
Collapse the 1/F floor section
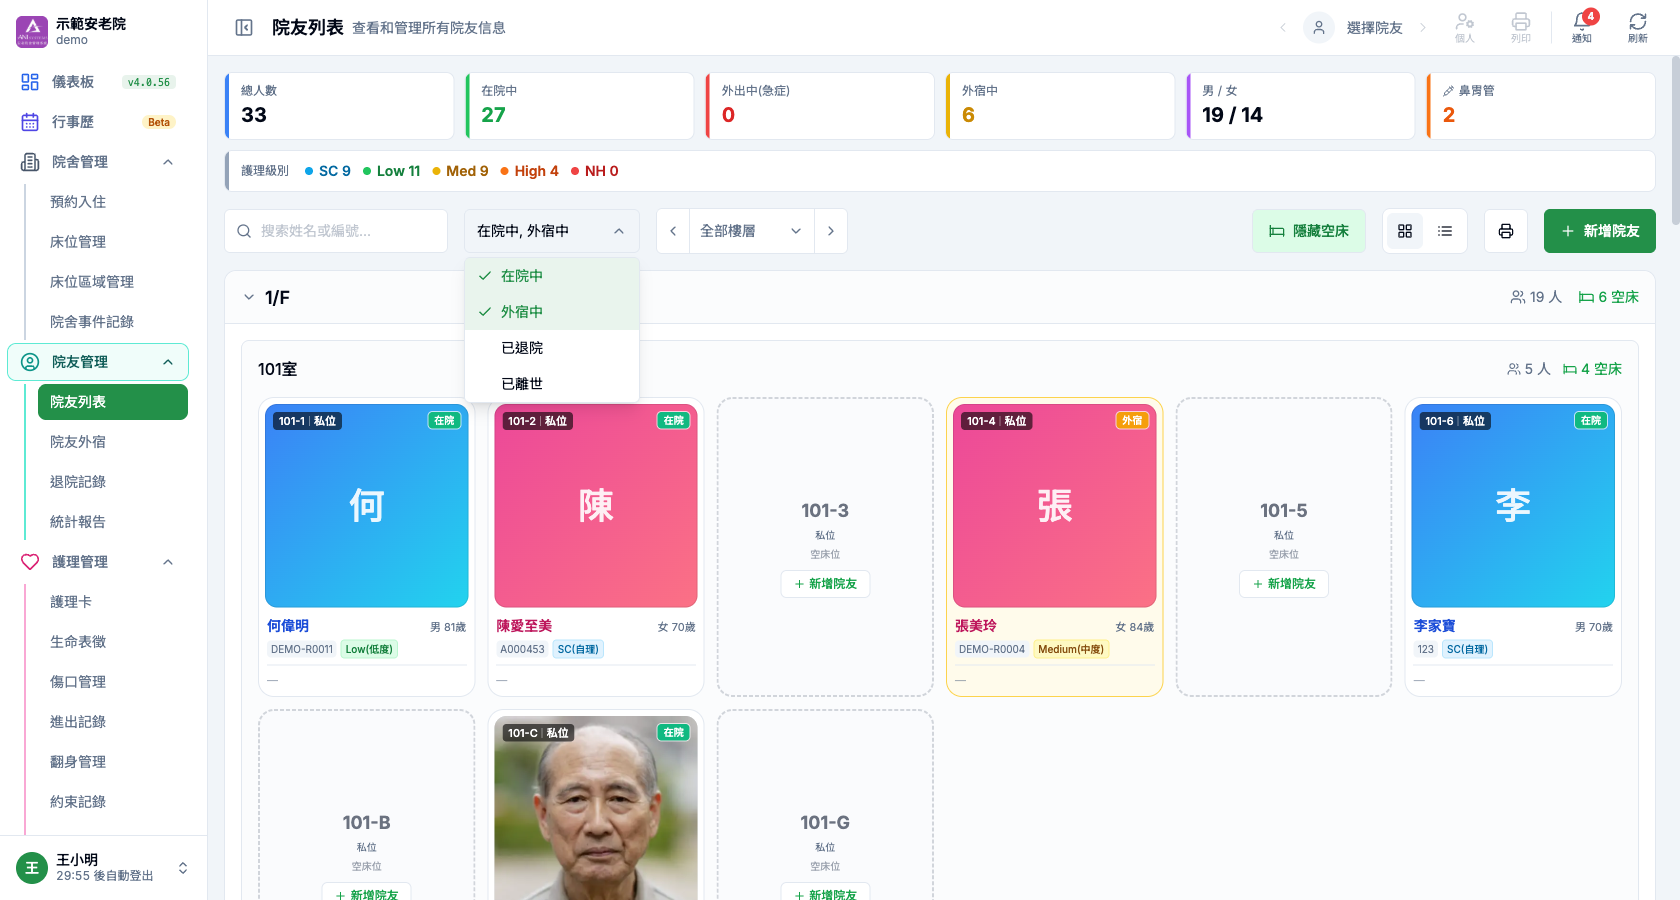[x=249, y=297]
